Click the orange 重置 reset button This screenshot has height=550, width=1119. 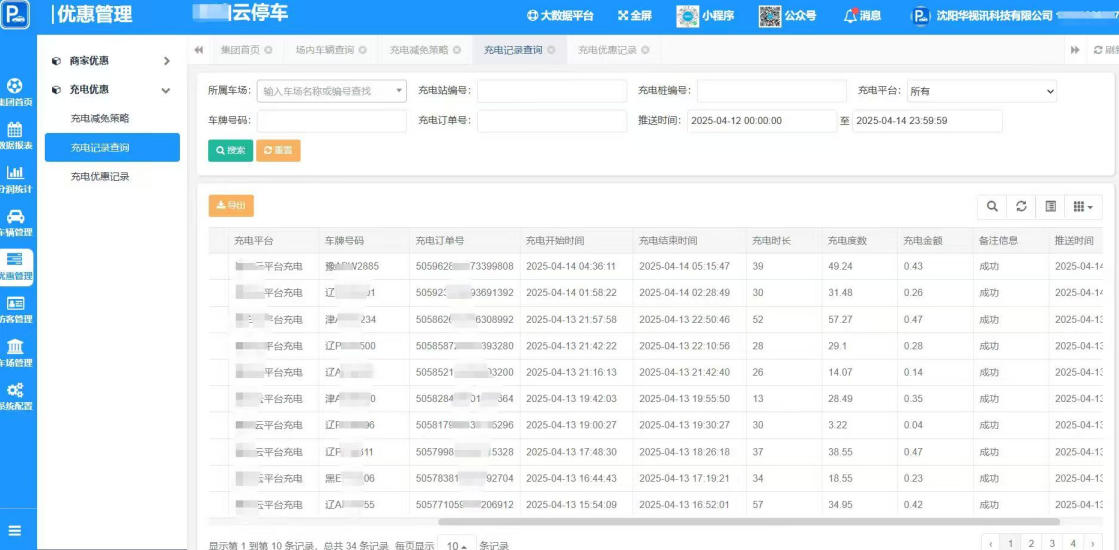(278, 151)
